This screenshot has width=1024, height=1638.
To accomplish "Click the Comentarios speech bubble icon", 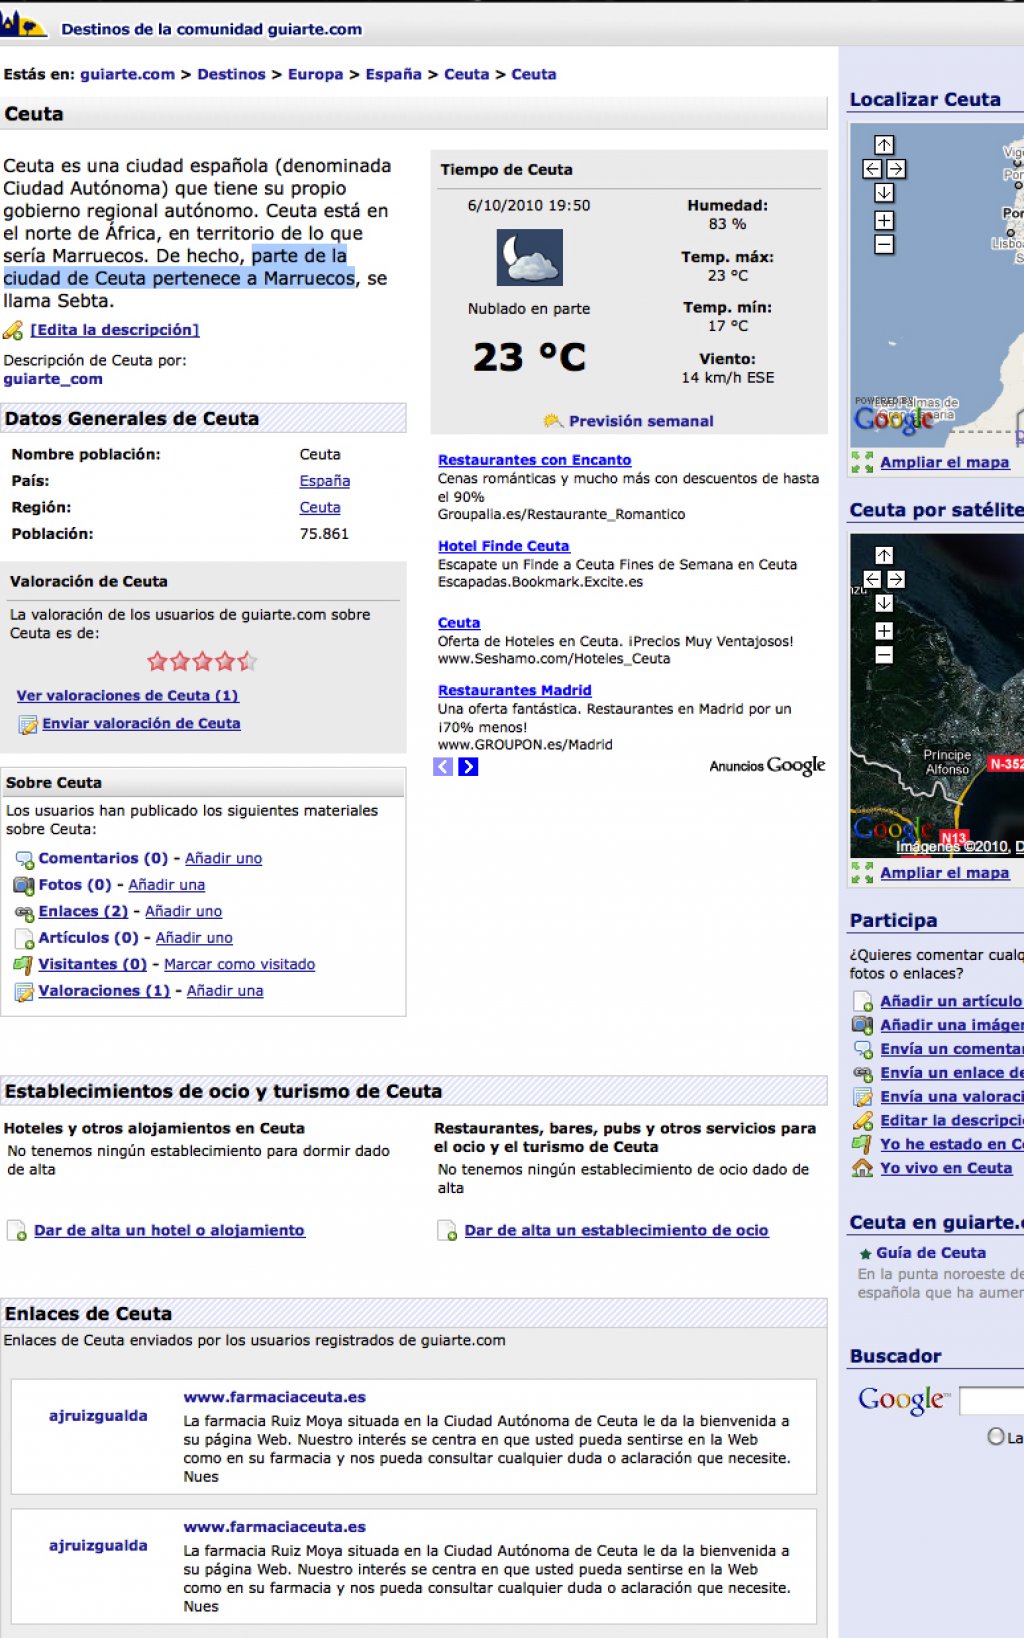I will (24, 859).
